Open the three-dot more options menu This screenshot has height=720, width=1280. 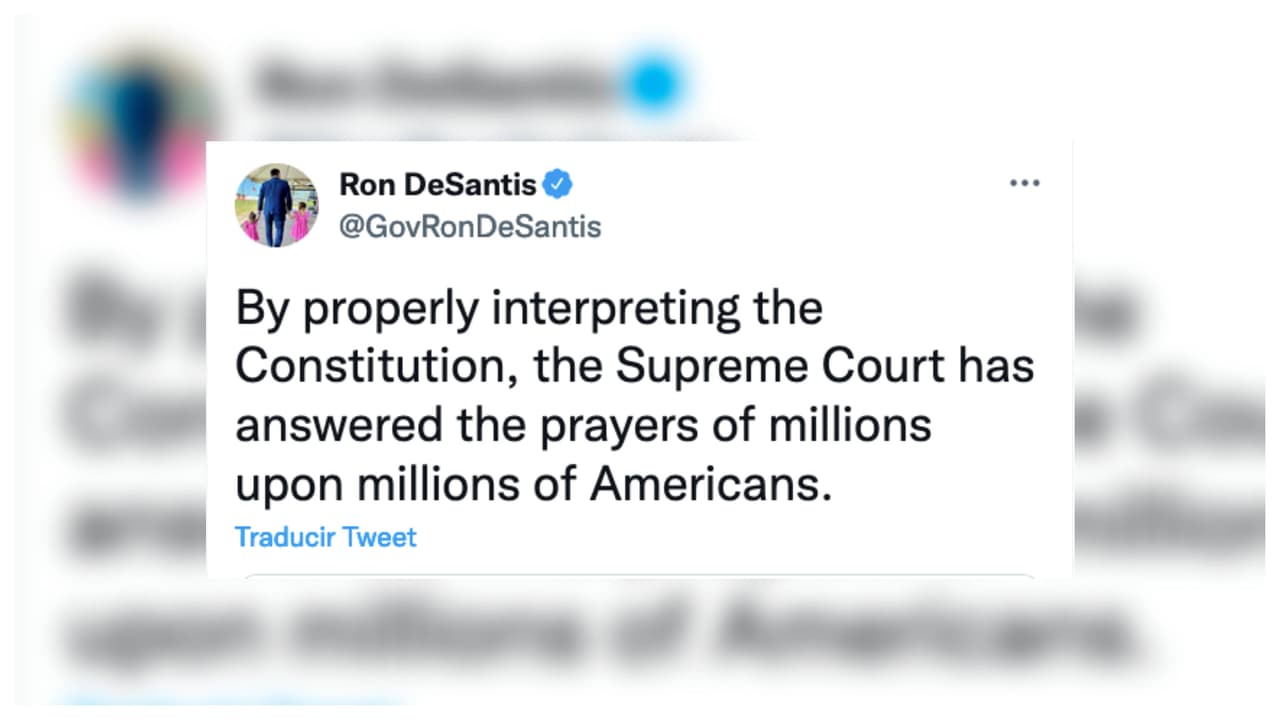pos(1025,184)
